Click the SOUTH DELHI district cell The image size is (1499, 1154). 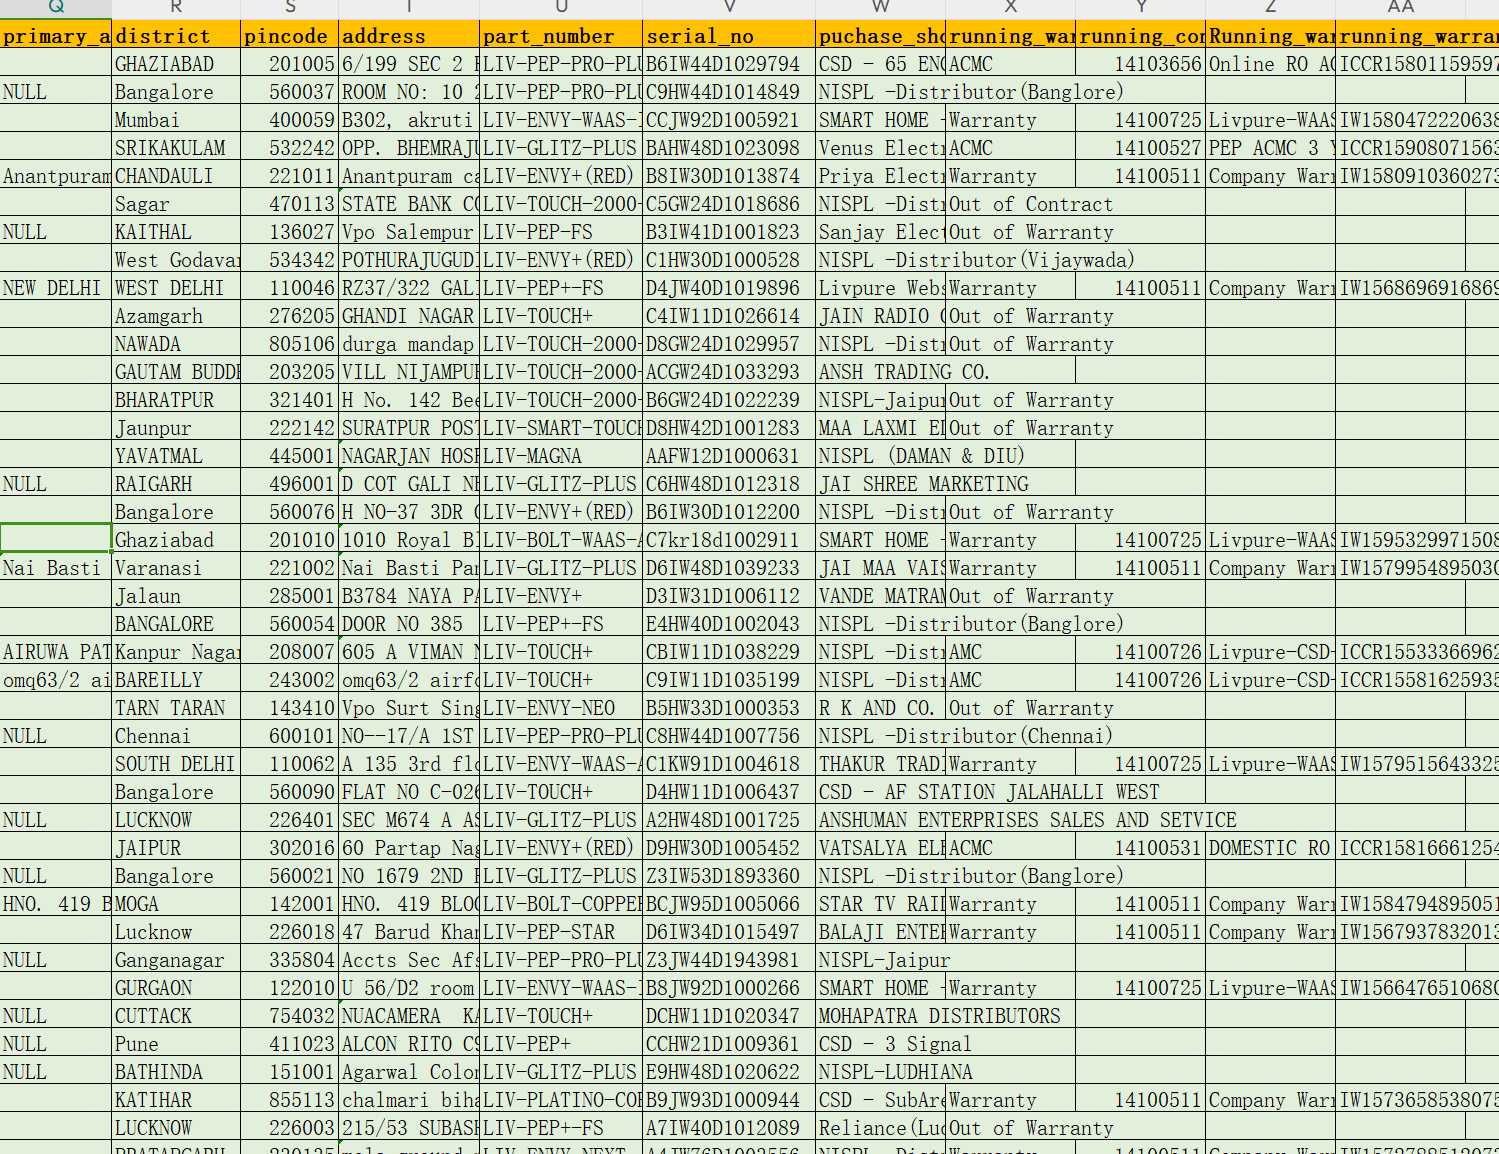pyautogui.click(x=176, y=764)
